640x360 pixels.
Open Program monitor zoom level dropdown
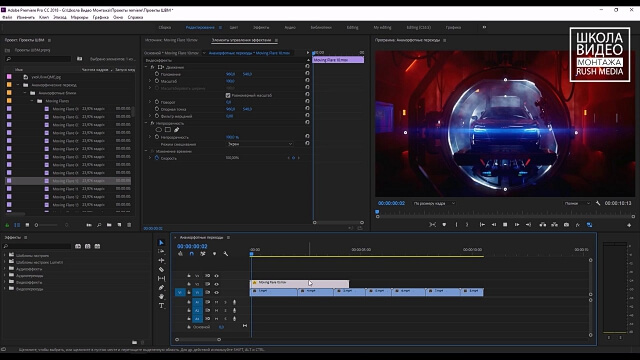pyautogui.click(x=433, y=203)
